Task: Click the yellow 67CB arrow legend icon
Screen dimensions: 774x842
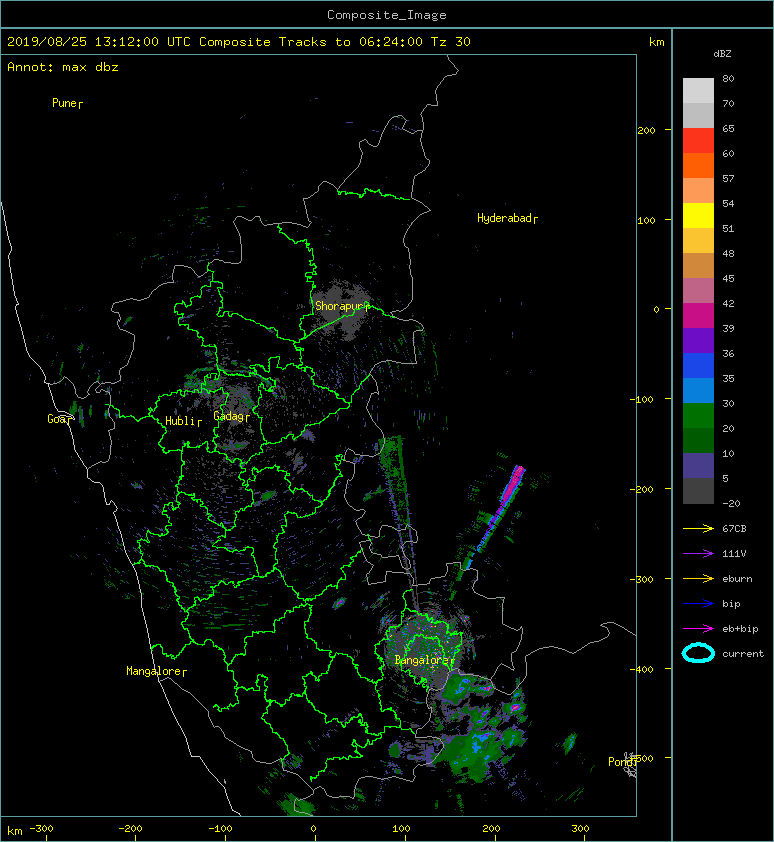Action: [x=698, y=529]
